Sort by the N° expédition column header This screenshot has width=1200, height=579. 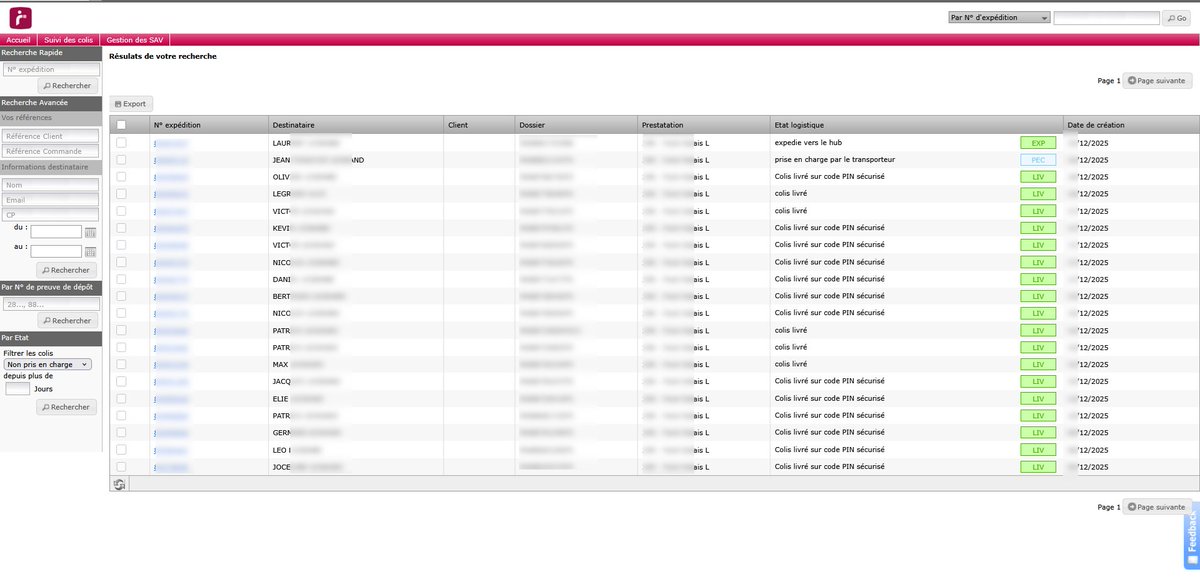208,125
